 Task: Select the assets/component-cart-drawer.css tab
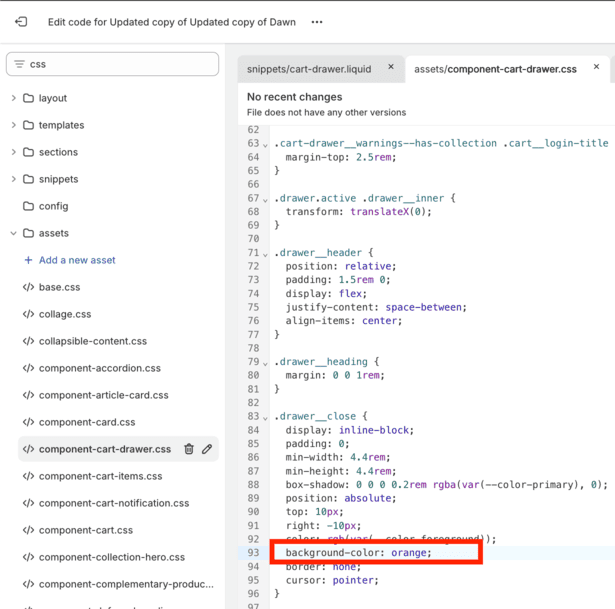click(495, 69)
